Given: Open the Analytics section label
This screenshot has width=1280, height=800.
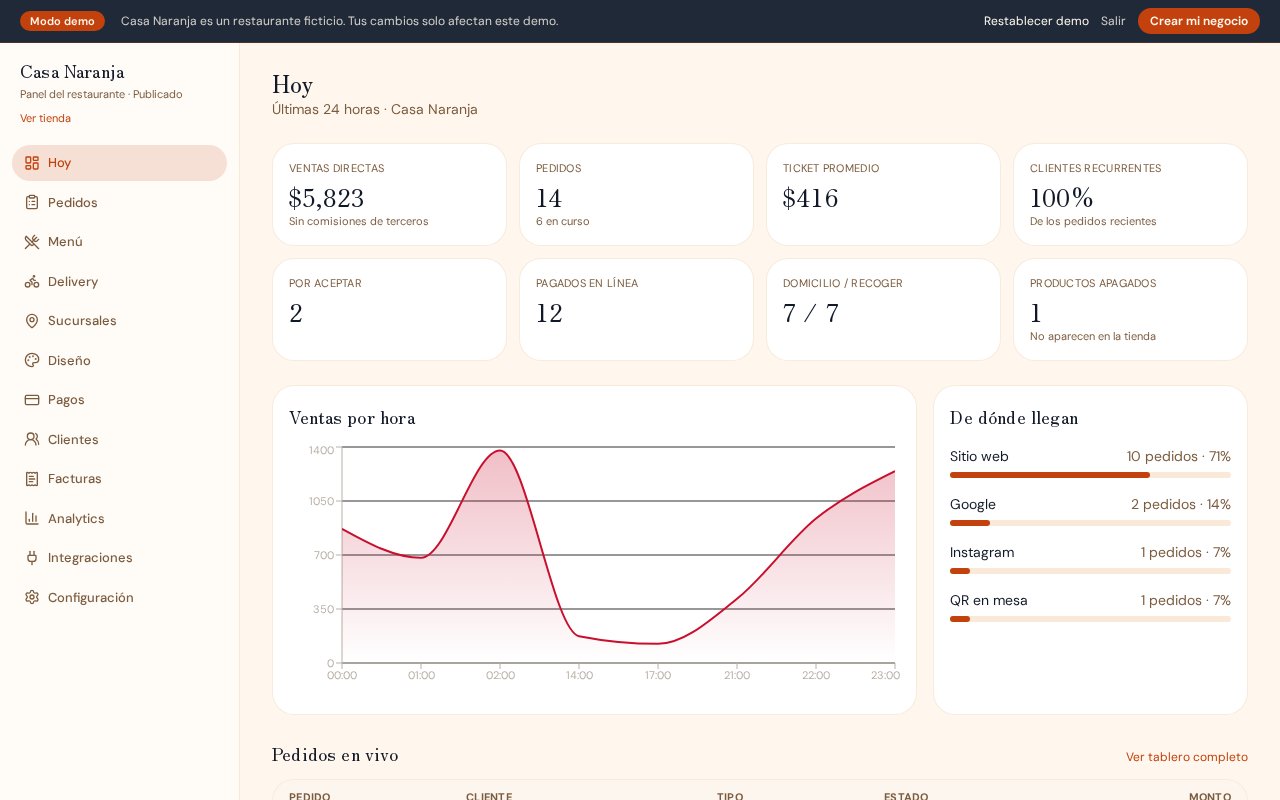Looking at the screenshot, I should pos(76,518).
